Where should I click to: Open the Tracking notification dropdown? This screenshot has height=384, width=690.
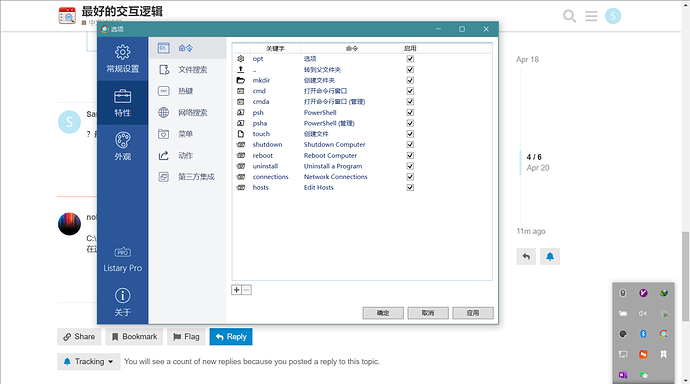point(88,362)
